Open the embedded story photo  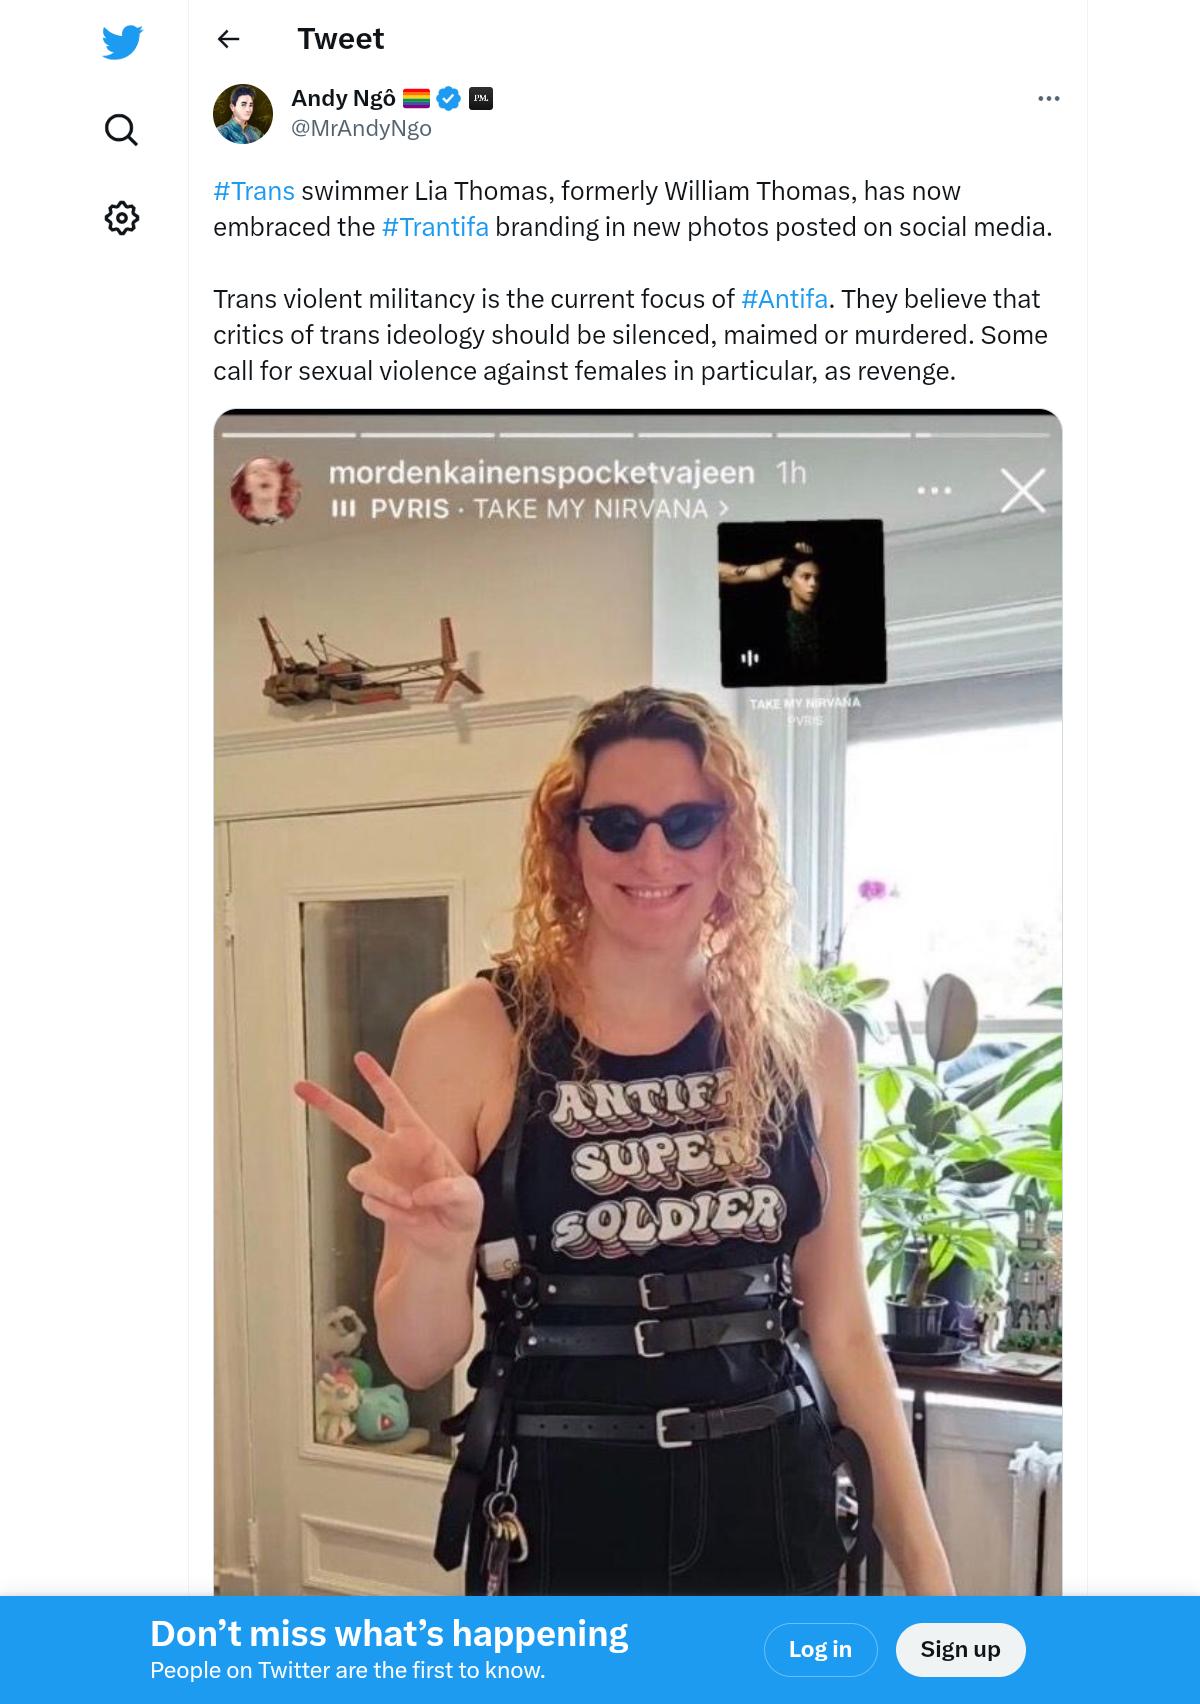tap(638, 1002)
